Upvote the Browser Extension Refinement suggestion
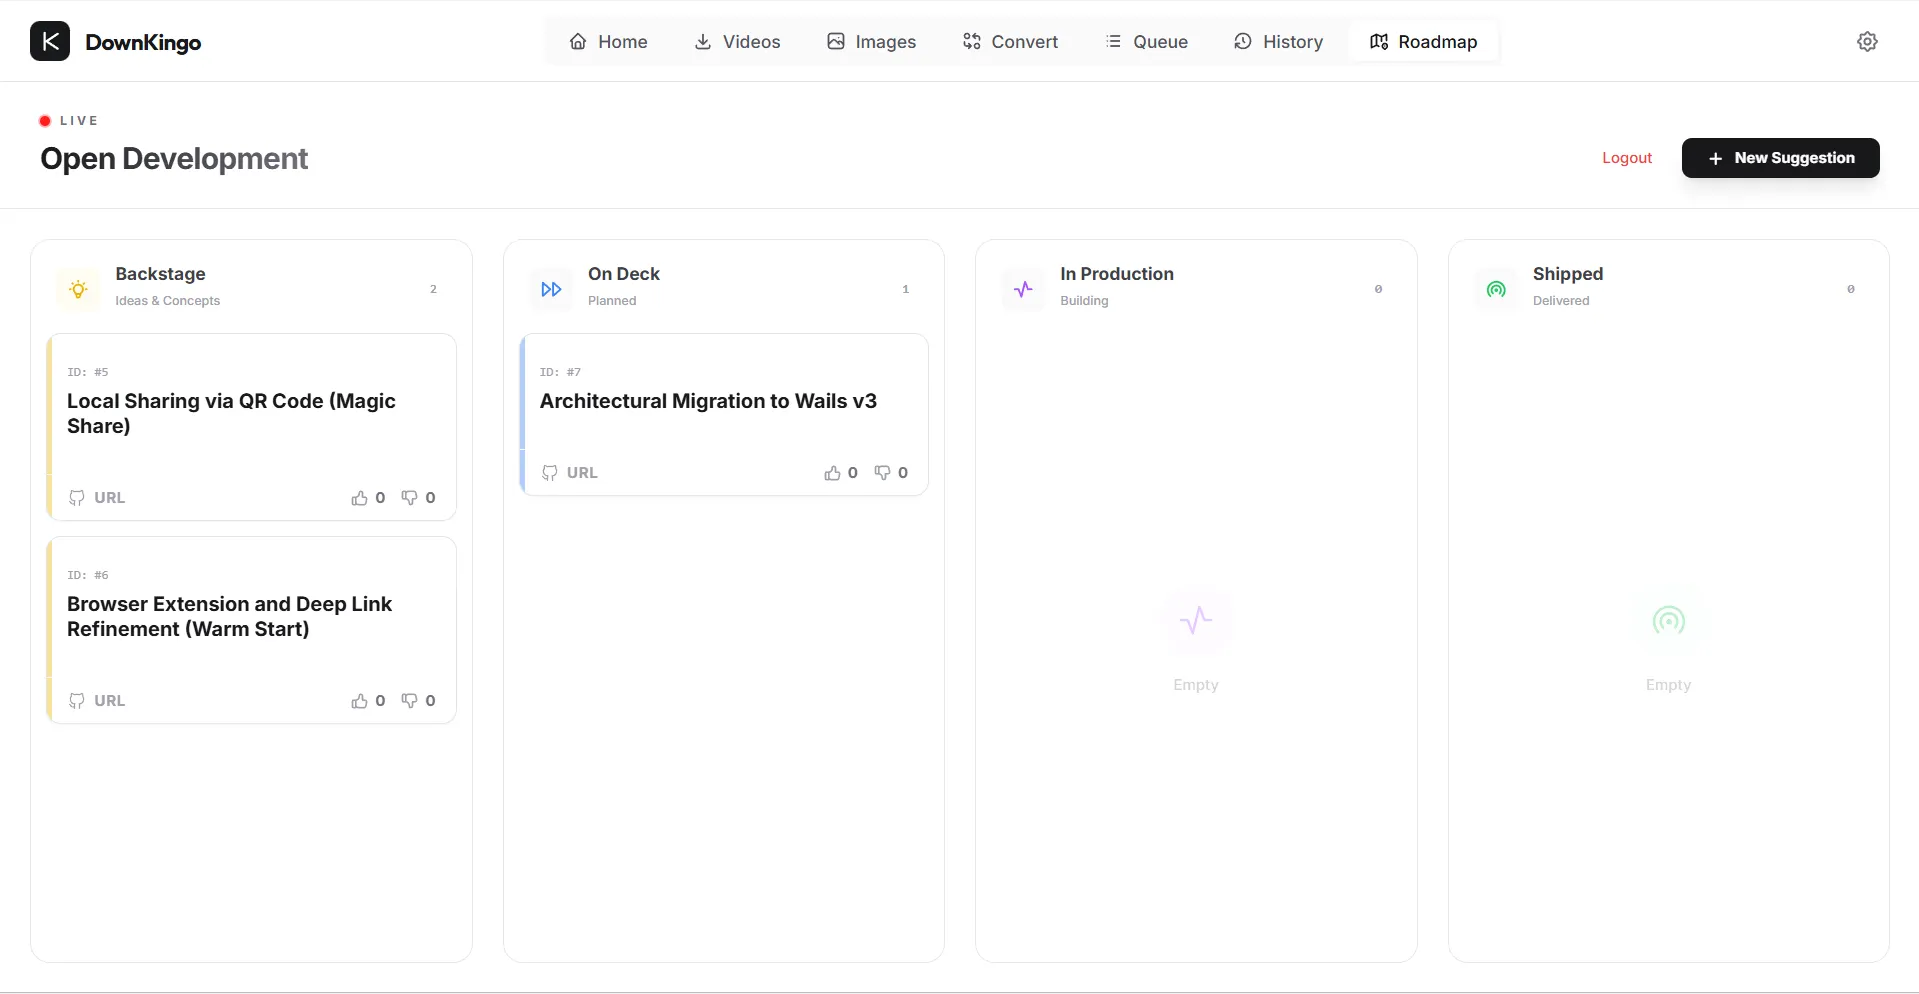The image size is (1919, 994). point(366,700)
